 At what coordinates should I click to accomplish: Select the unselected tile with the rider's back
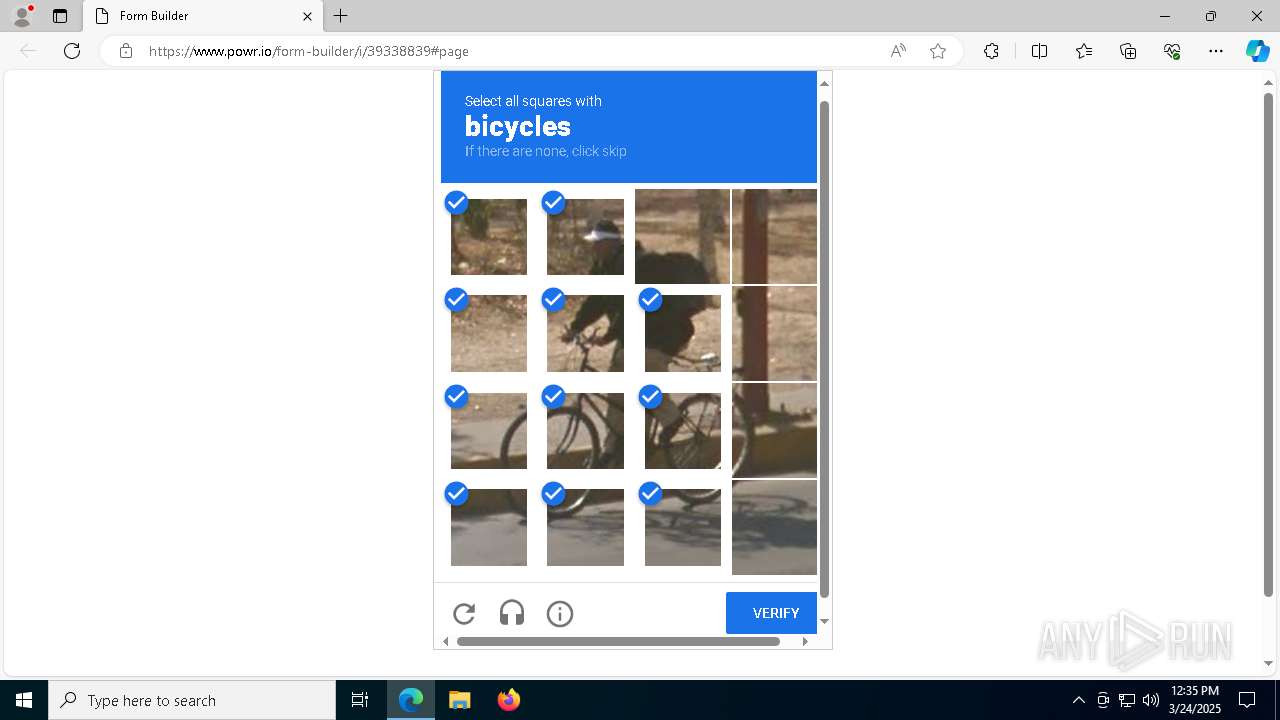682,236
